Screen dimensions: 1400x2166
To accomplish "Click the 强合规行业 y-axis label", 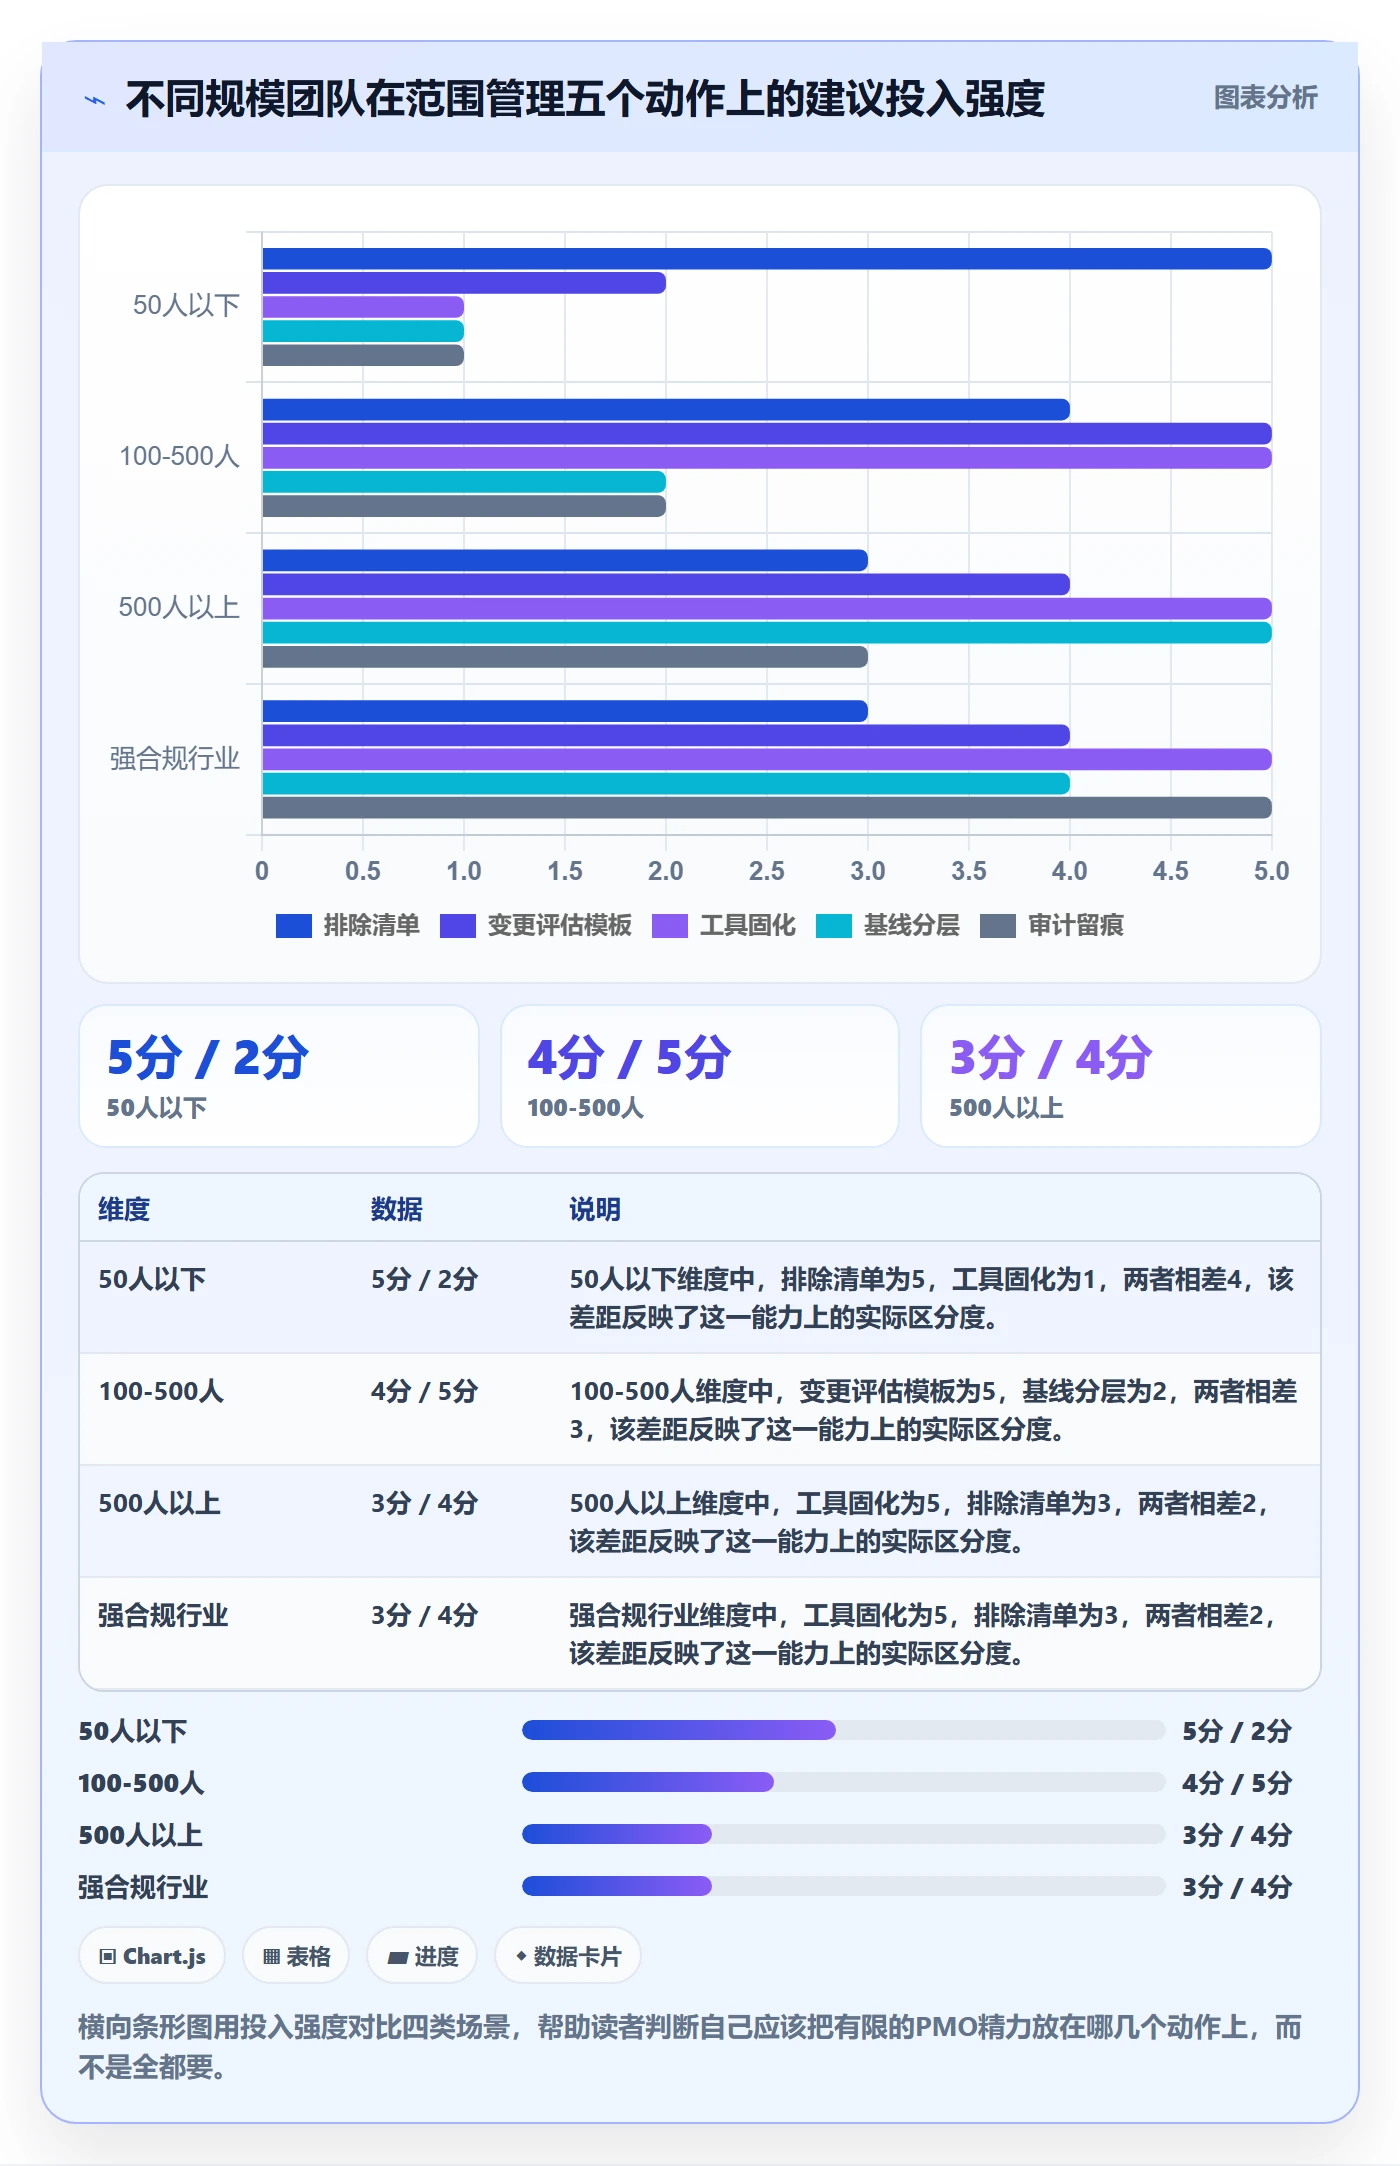I will point(175,758).
